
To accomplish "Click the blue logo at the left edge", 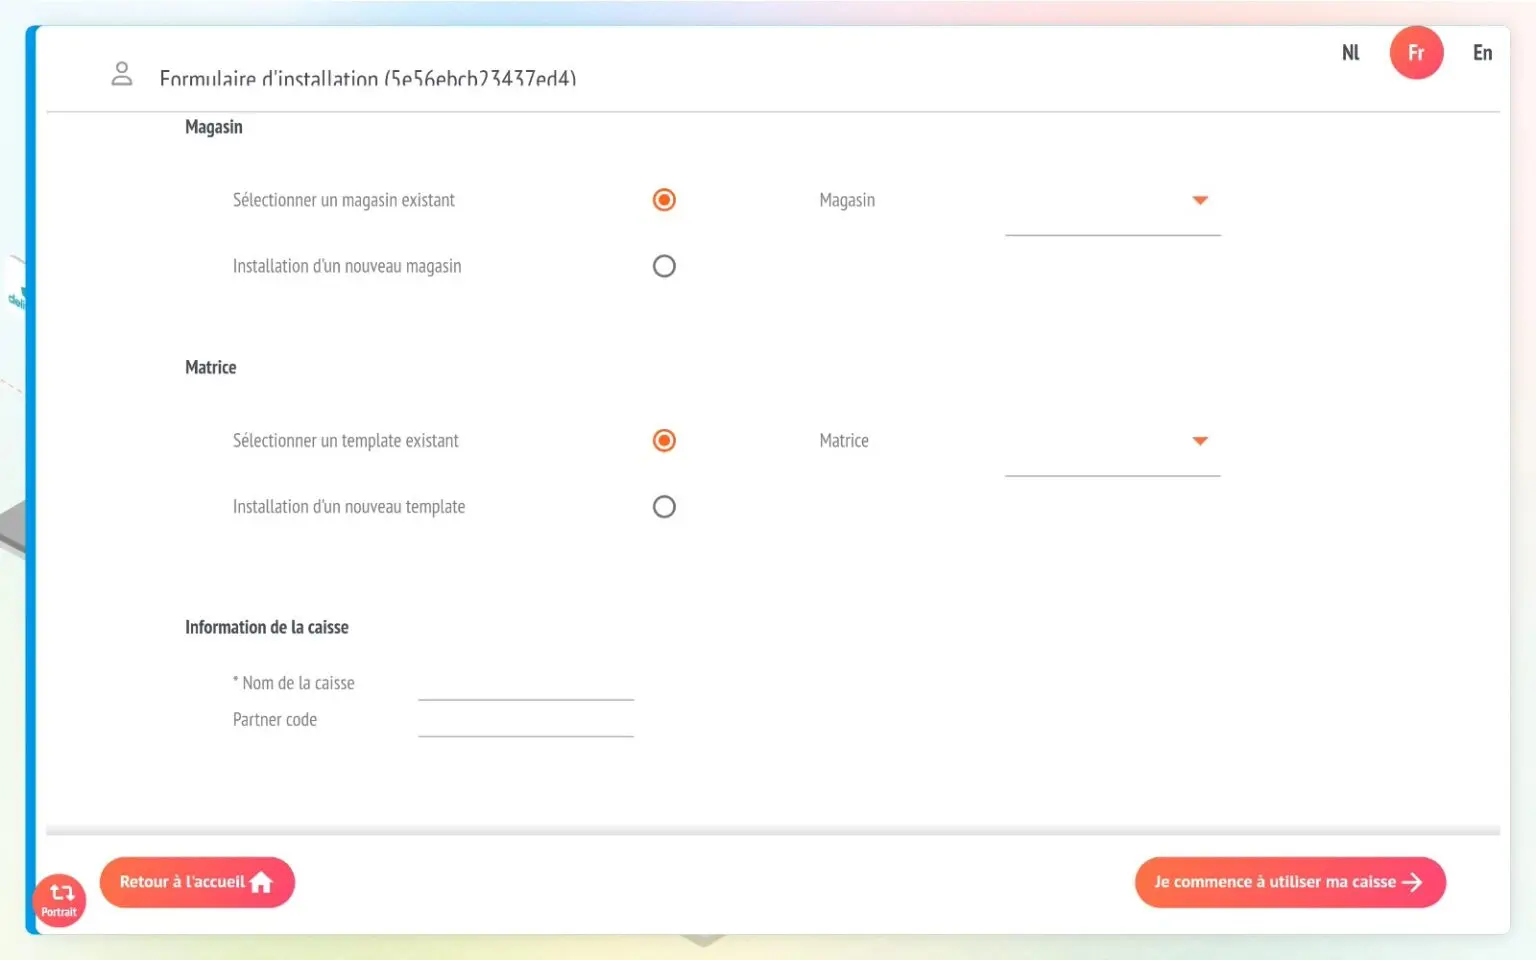I will (x=17, y=297).
